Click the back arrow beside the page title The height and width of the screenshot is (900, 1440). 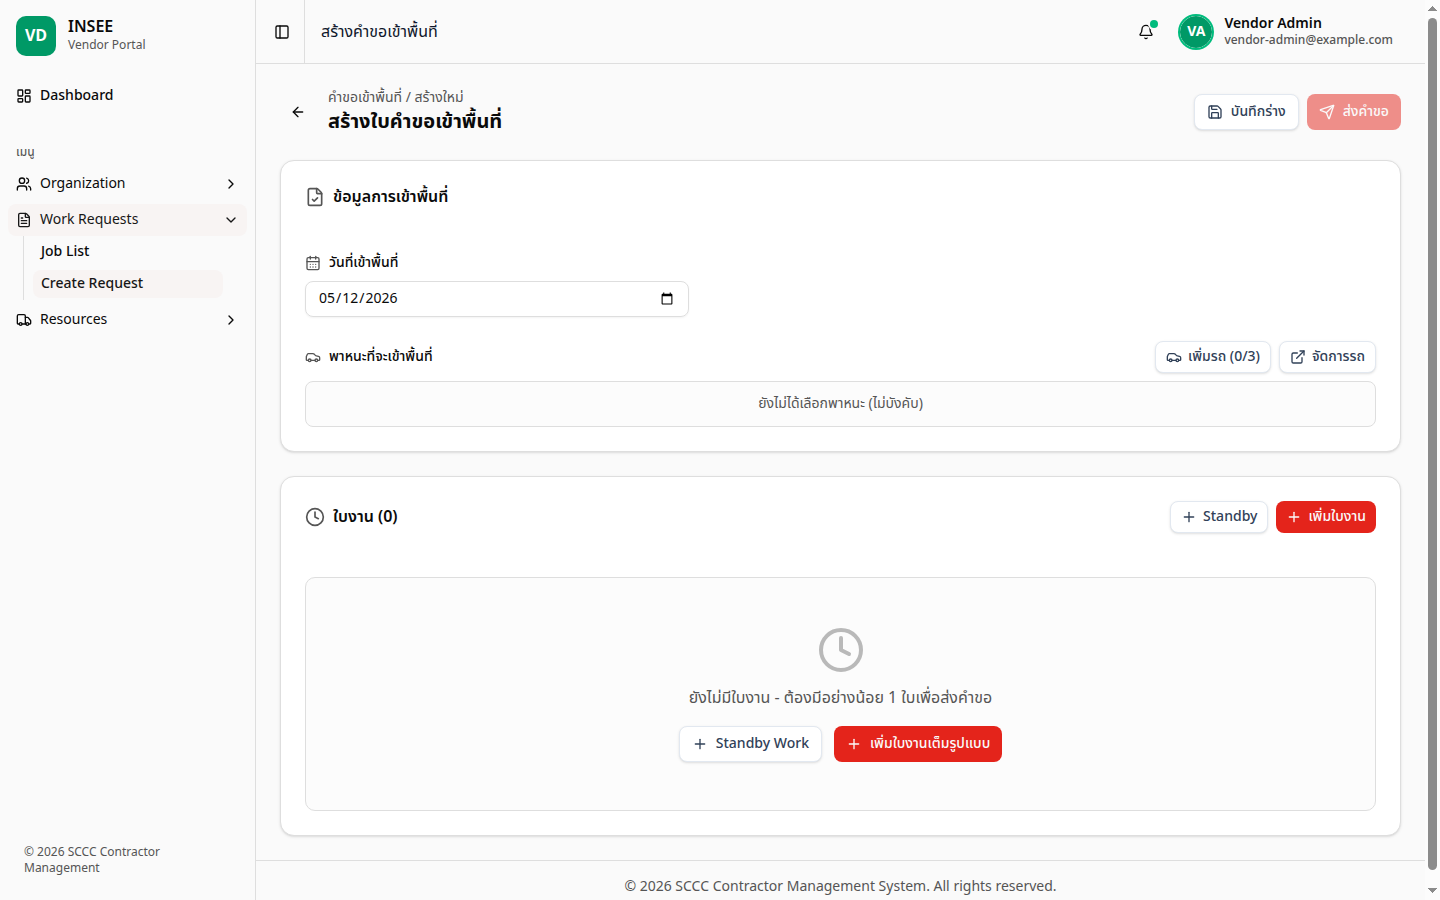[298, 112]
